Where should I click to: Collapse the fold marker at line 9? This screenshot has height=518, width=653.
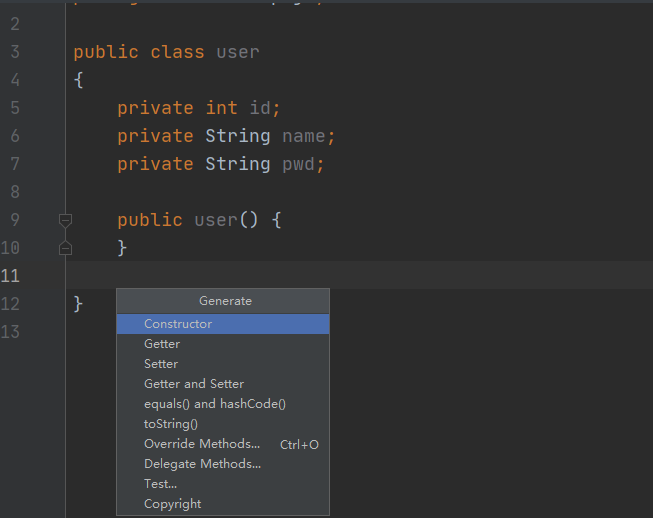pos(65,220)
